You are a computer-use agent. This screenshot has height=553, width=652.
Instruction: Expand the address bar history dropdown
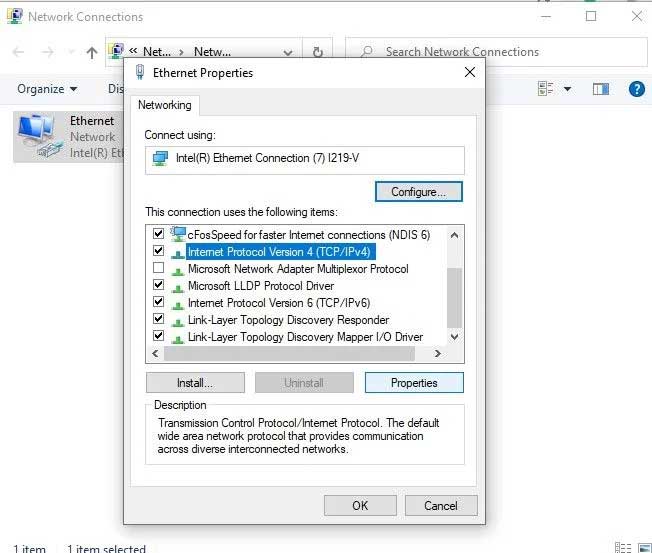point(288,52)
